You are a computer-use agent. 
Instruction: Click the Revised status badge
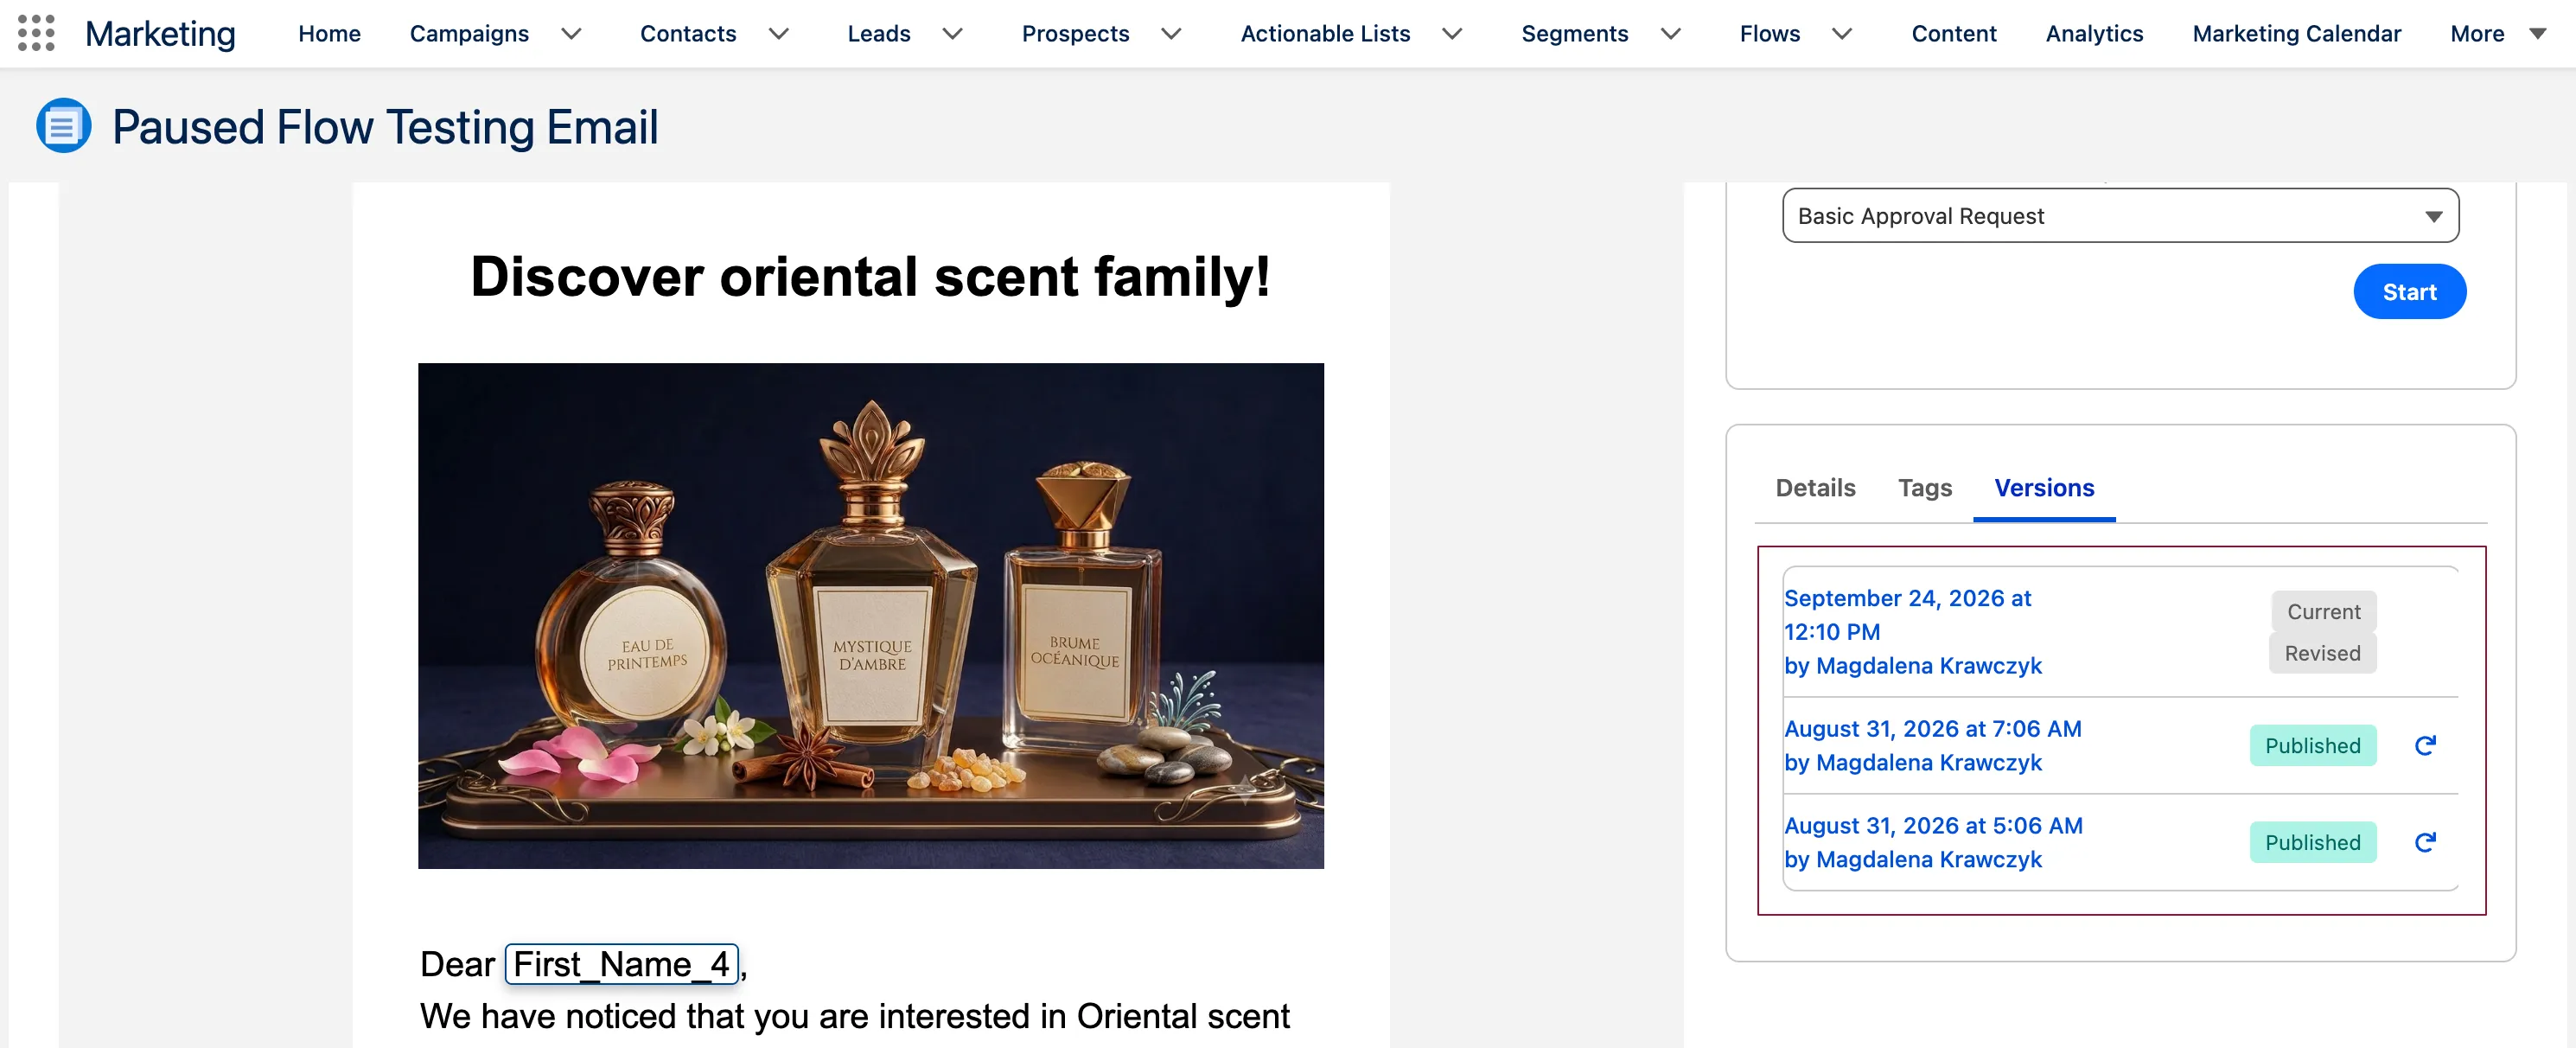(2322, 653)
